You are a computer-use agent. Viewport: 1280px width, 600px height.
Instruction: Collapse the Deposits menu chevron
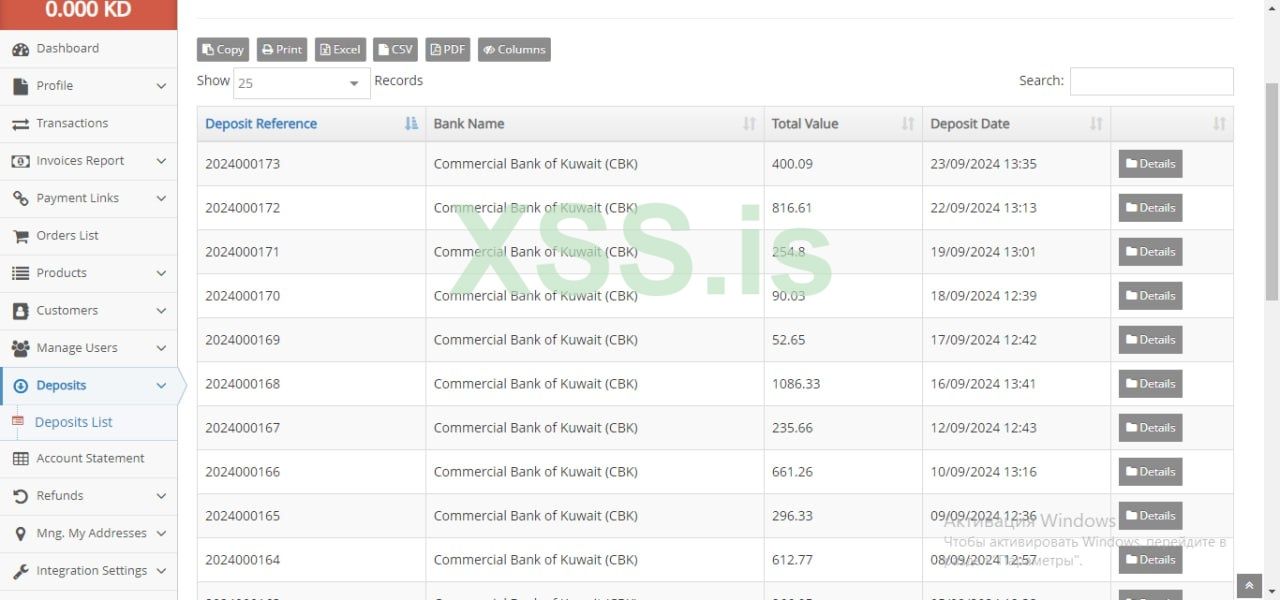click(161, 386)
